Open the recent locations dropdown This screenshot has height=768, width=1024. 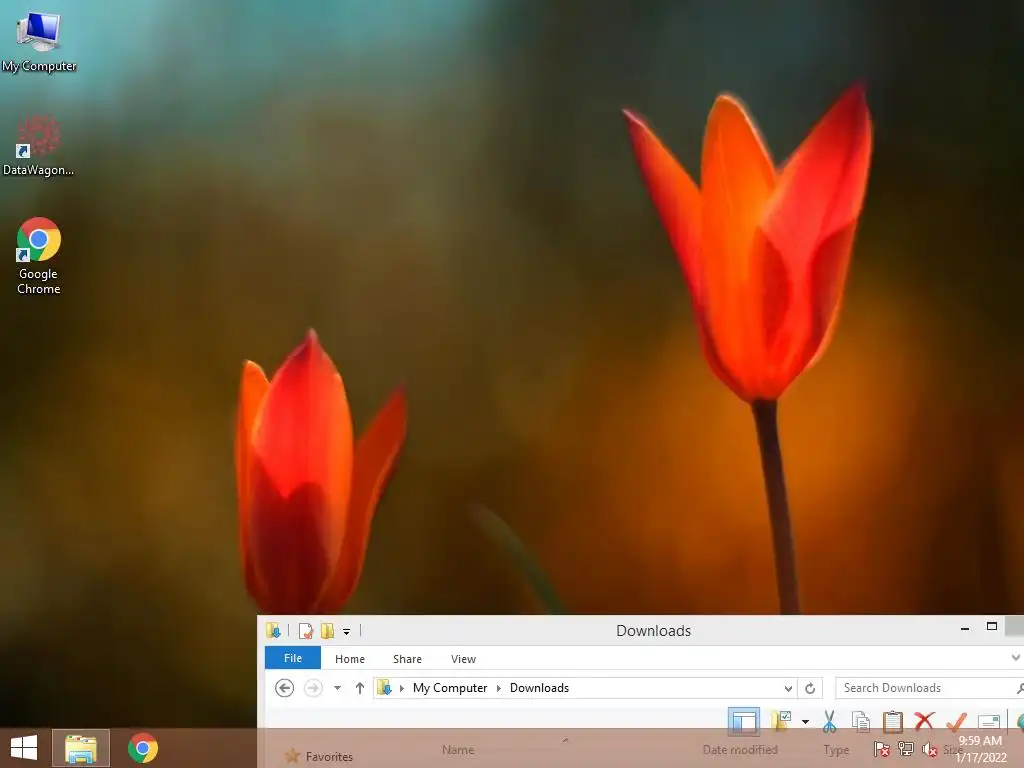coord(338,688)
